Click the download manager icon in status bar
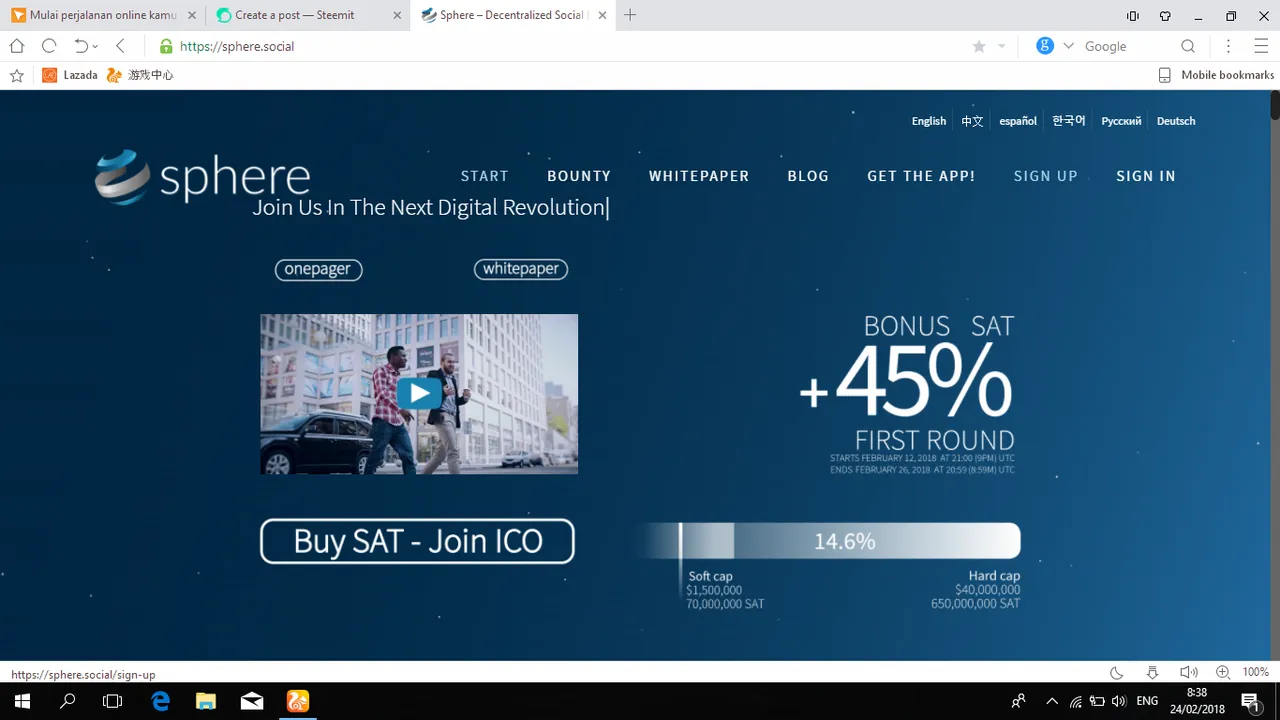The image size is (1280, 720). 1152,673
